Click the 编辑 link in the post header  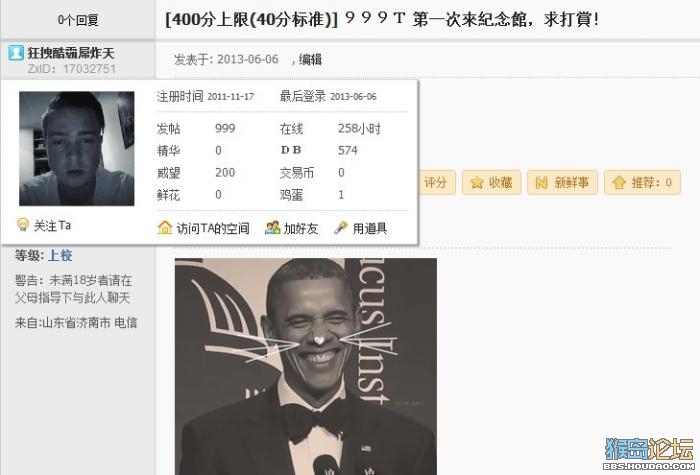tap(310, 59)
